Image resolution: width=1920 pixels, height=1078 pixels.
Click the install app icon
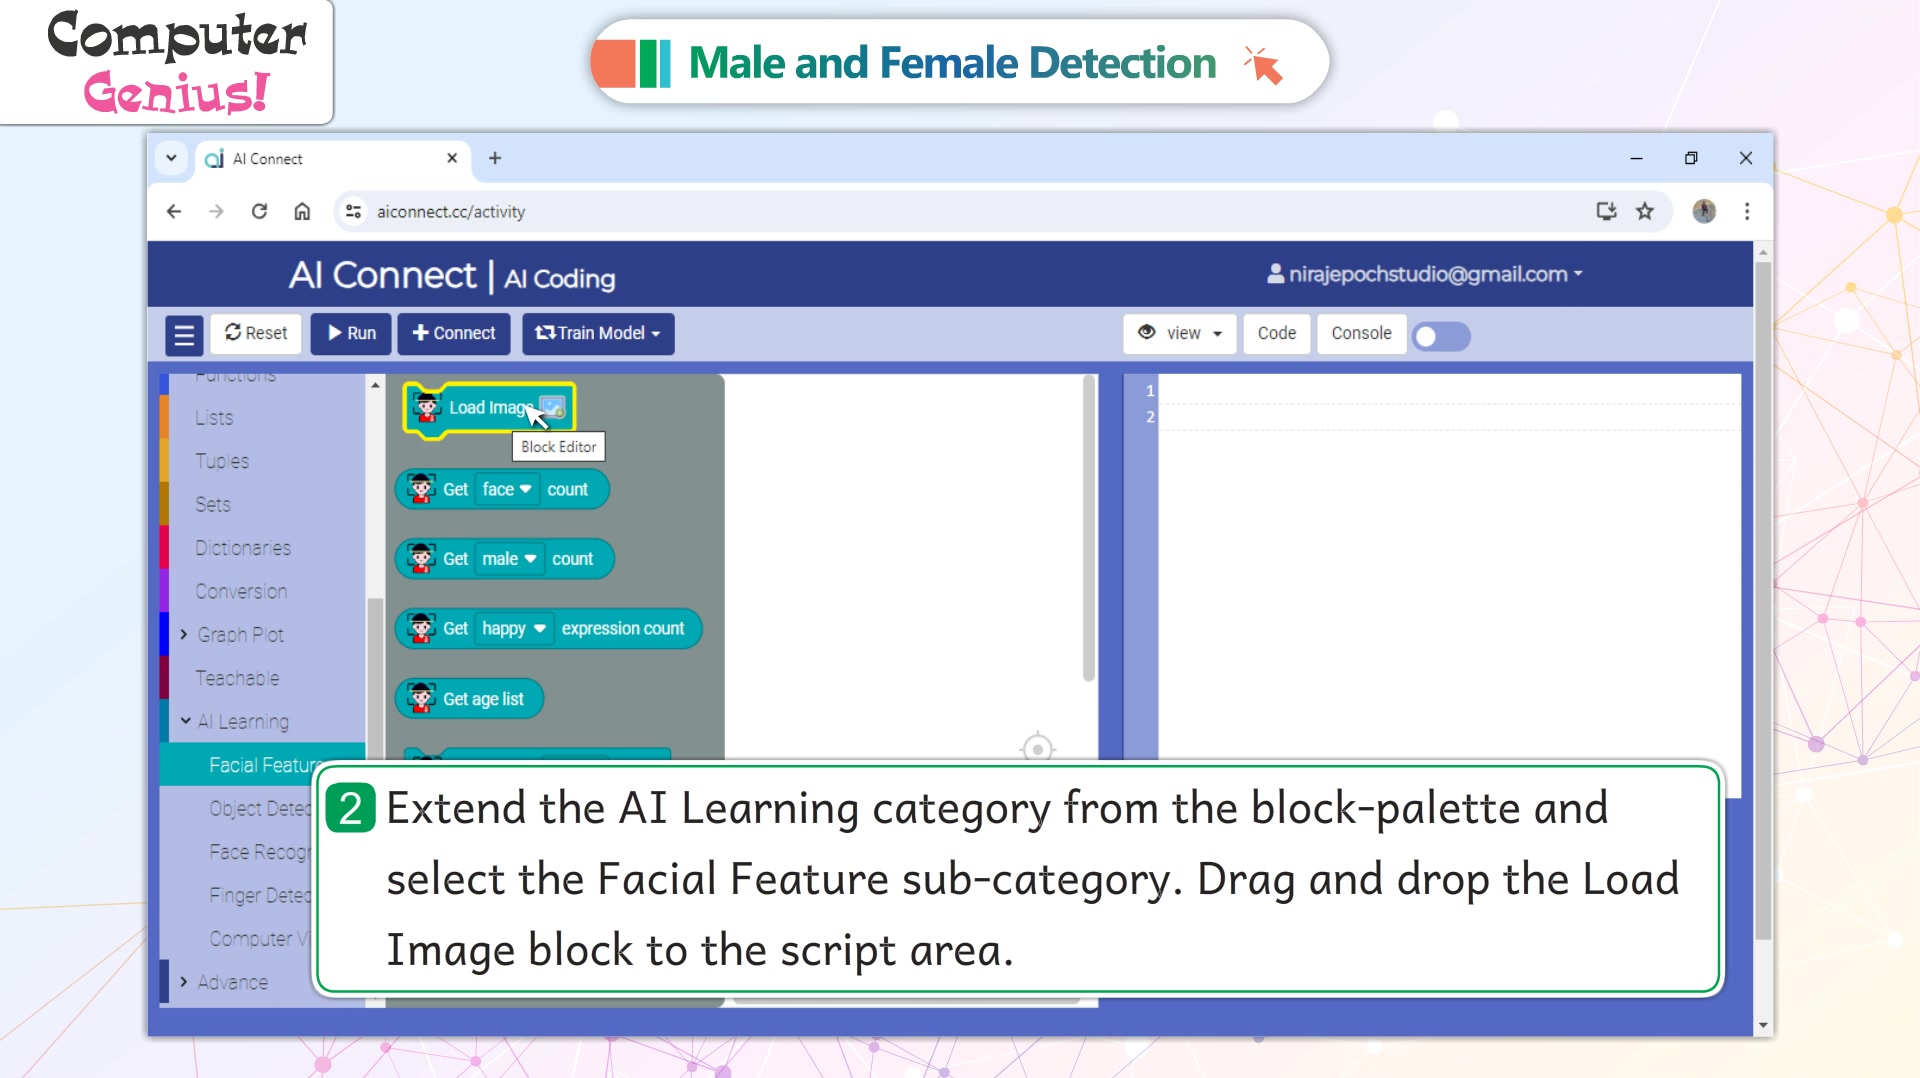[1606, 211]
